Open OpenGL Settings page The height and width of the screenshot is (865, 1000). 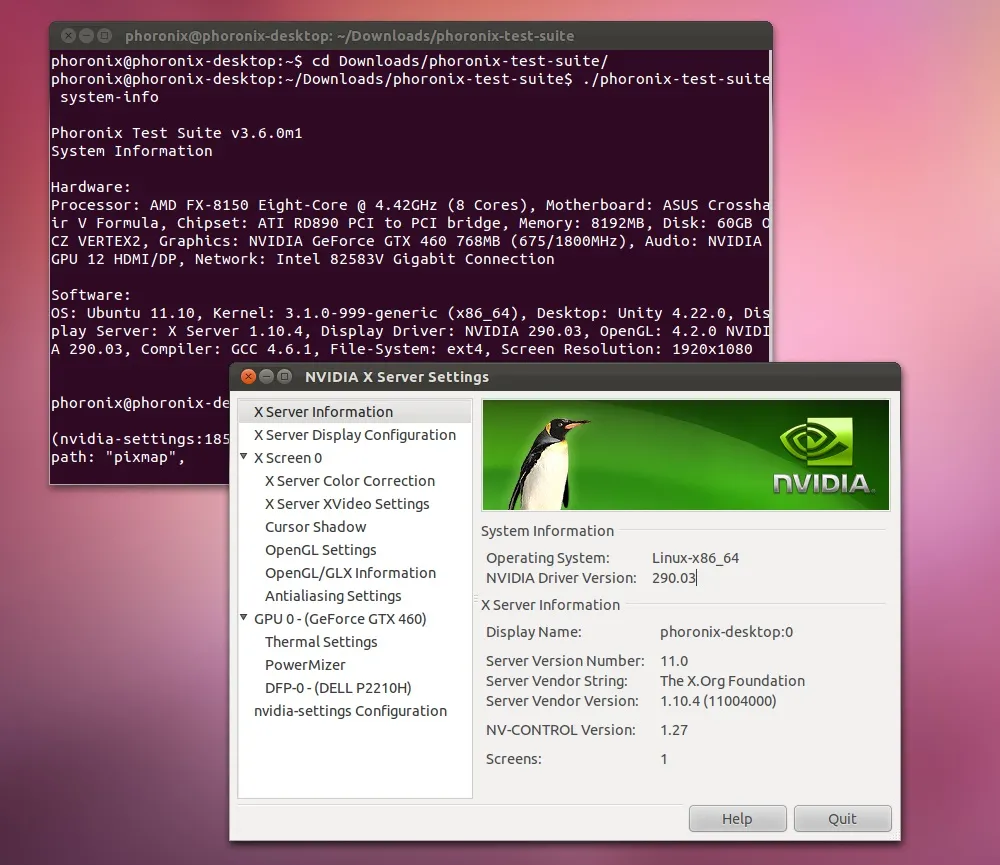(x=320, y=550)
